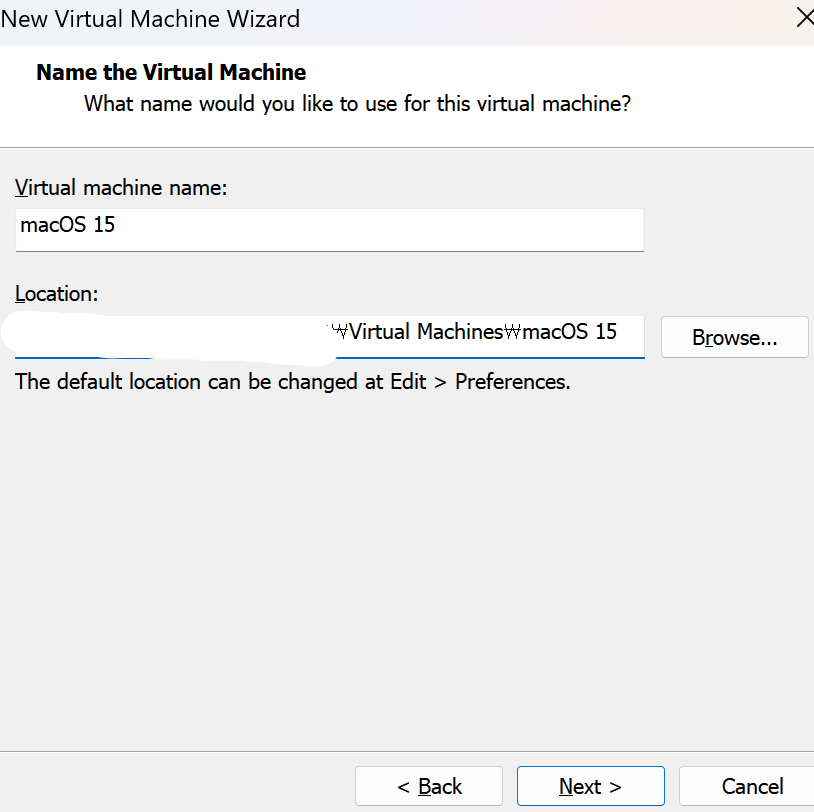814x812 pixels.
Task: Click the "New Virtual Machine Wizard" title text
Action: 150,18
